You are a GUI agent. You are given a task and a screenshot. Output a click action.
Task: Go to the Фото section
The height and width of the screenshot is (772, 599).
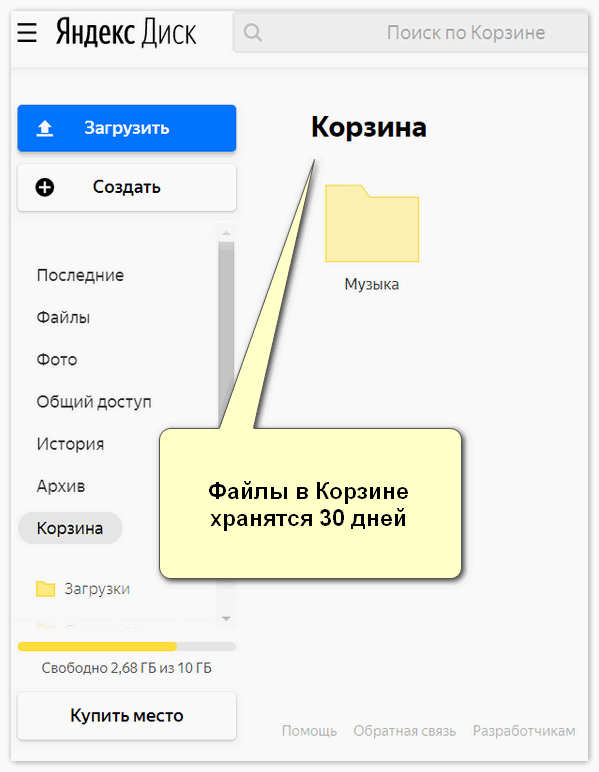click(57, 360)
